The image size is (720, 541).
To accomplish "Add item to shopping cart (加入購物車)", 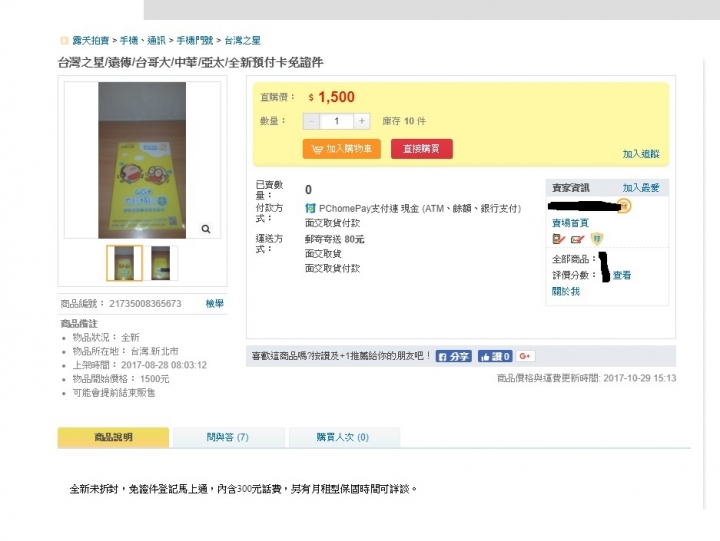I will (x=342, y=149).
